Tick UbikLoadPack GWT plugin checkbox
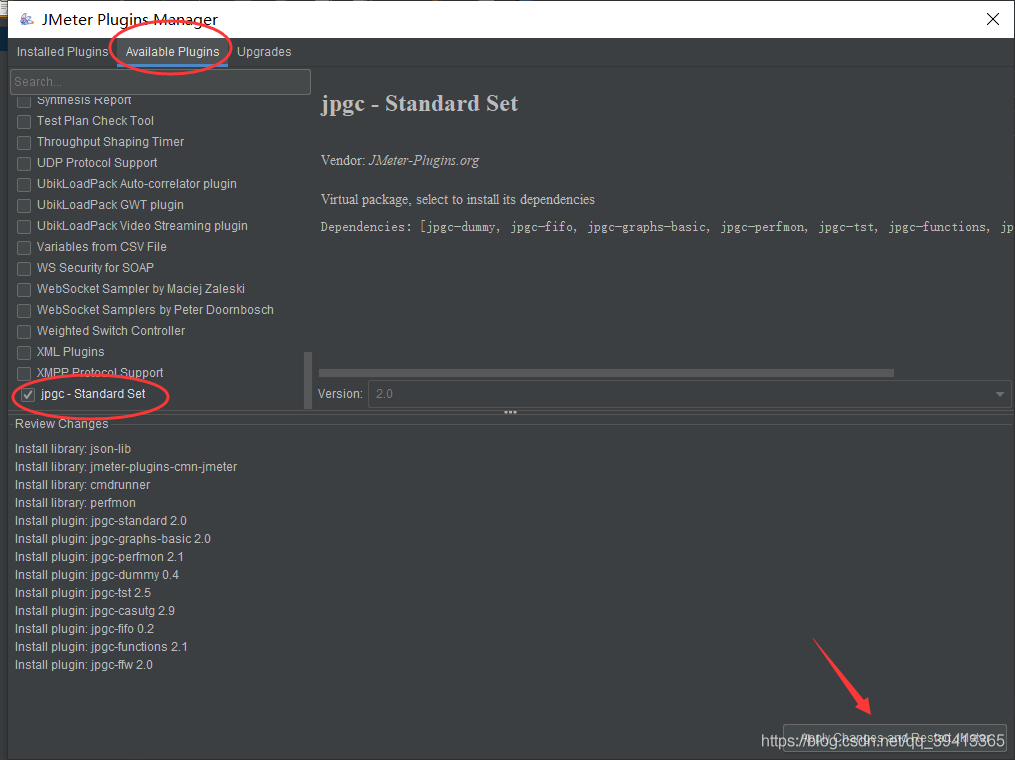The height and width of the screenshot is (760, 1015). [x=24, y=205]
